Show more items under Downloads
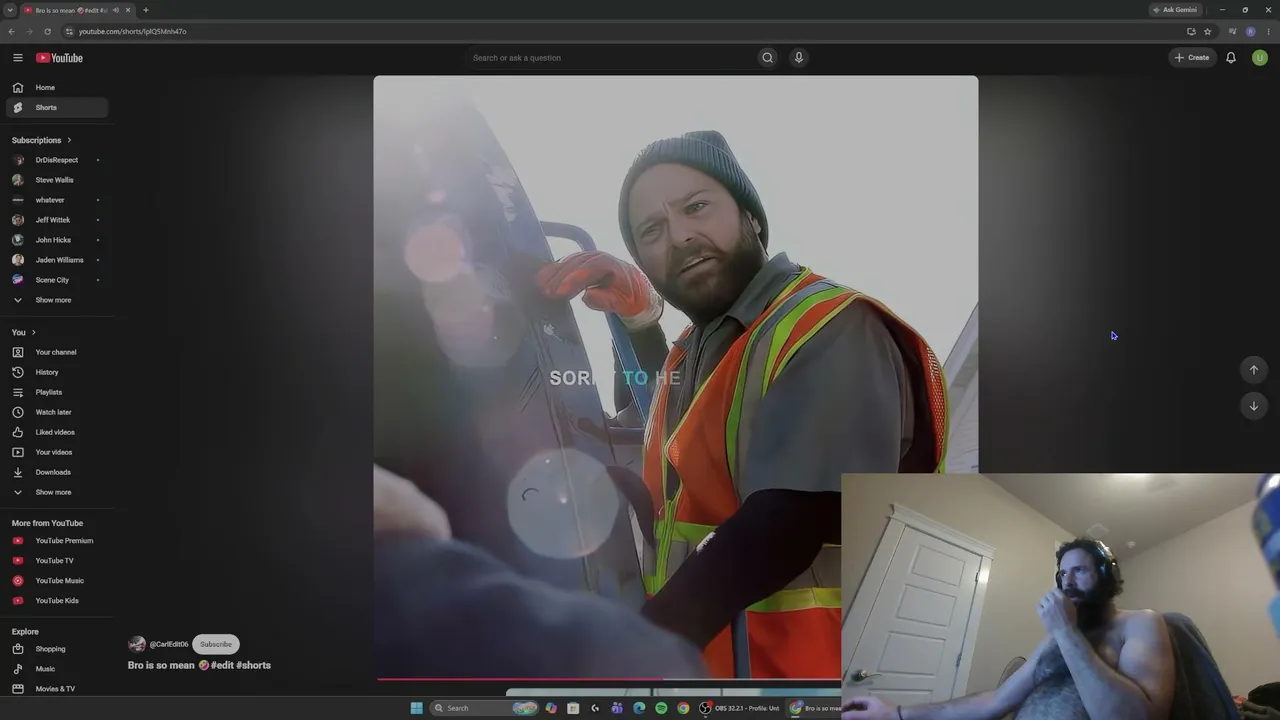Screen dimensions: 1280x720 (x=56, y=492)
